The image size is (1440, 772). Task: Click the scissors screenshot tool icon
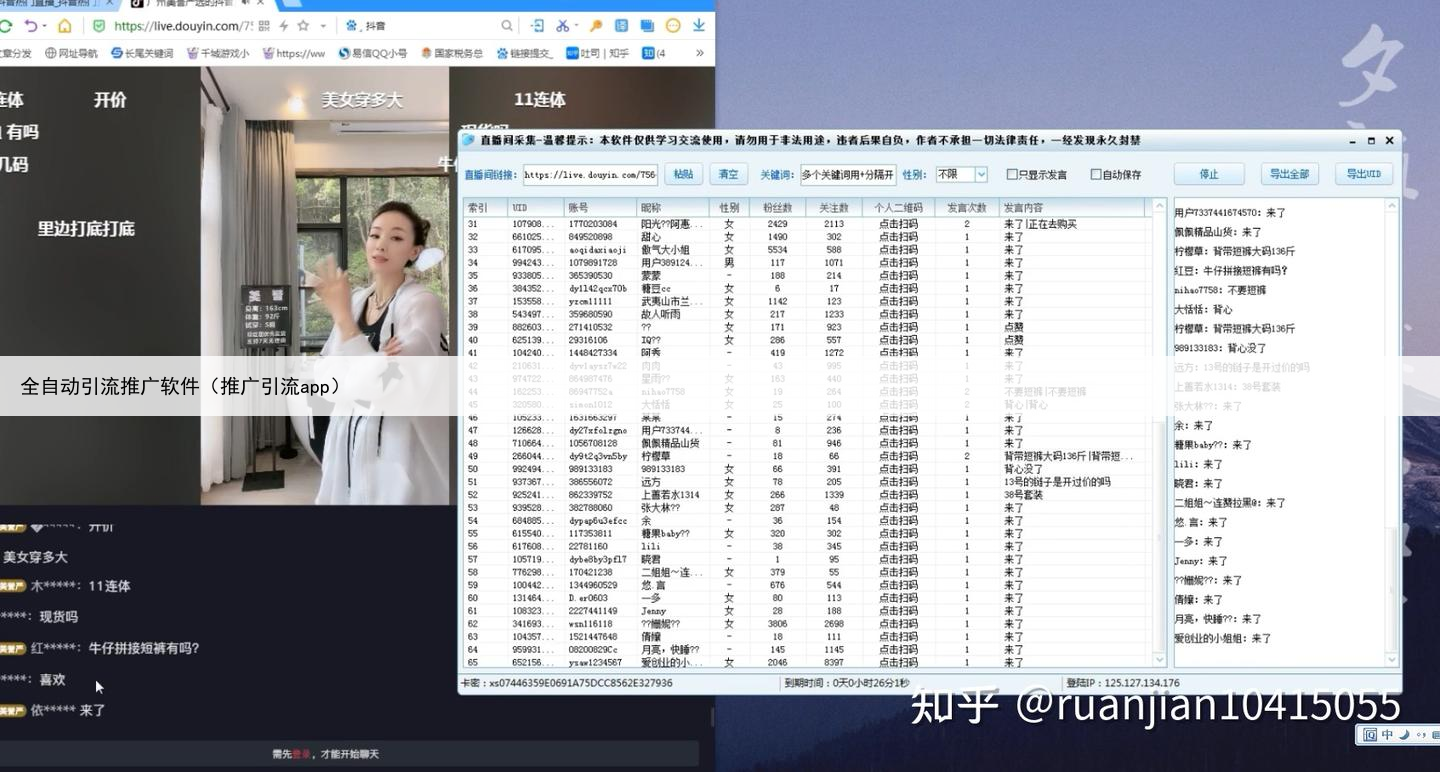(x=563, y=26)
